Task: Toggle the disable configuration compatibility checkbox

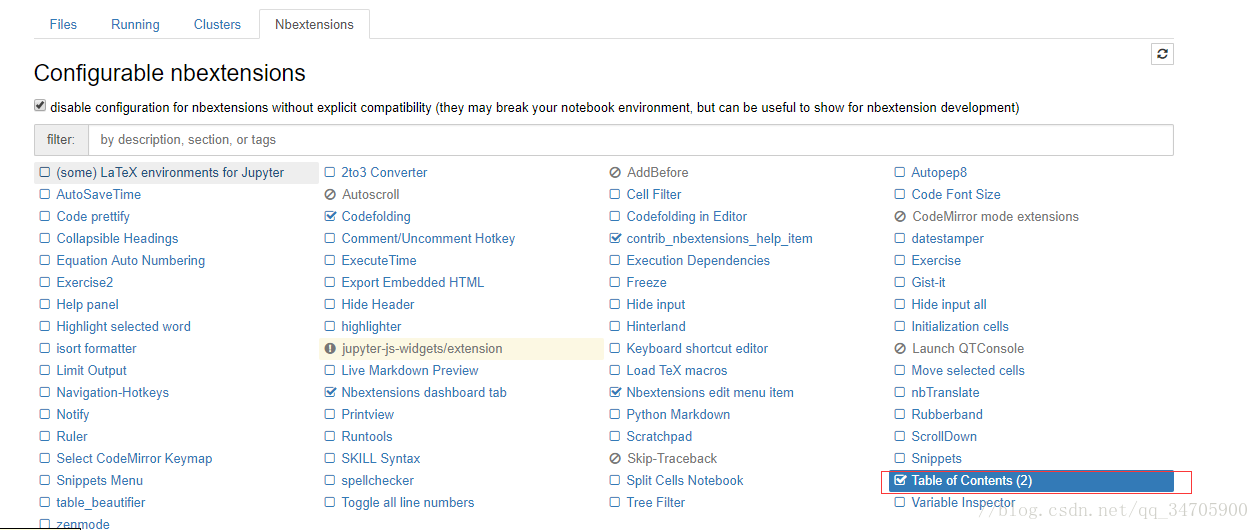Action: (x=40, y=105)
